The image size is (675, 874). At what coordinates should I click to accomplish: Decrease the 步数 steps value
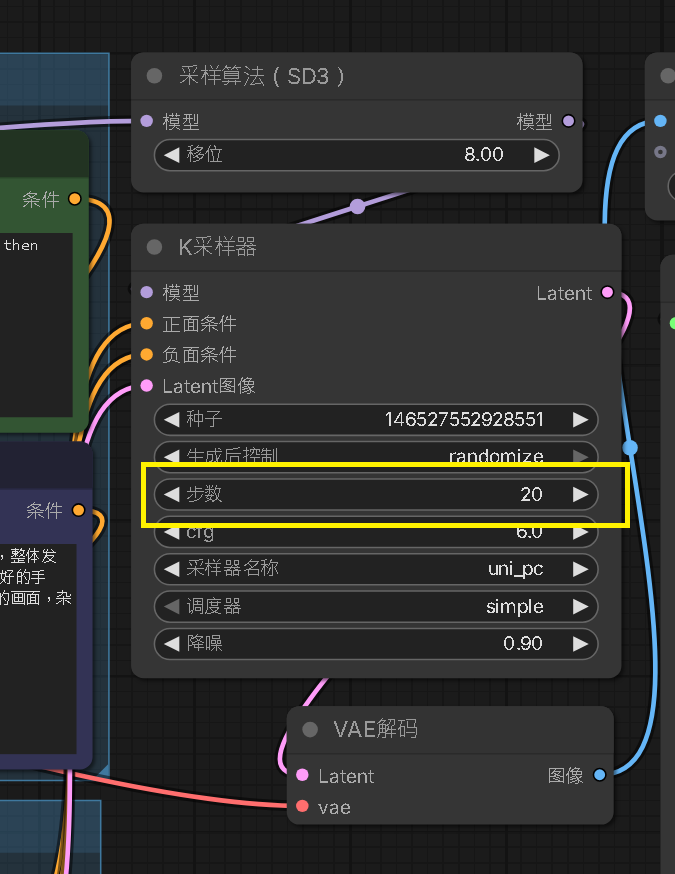coord(172,494)
